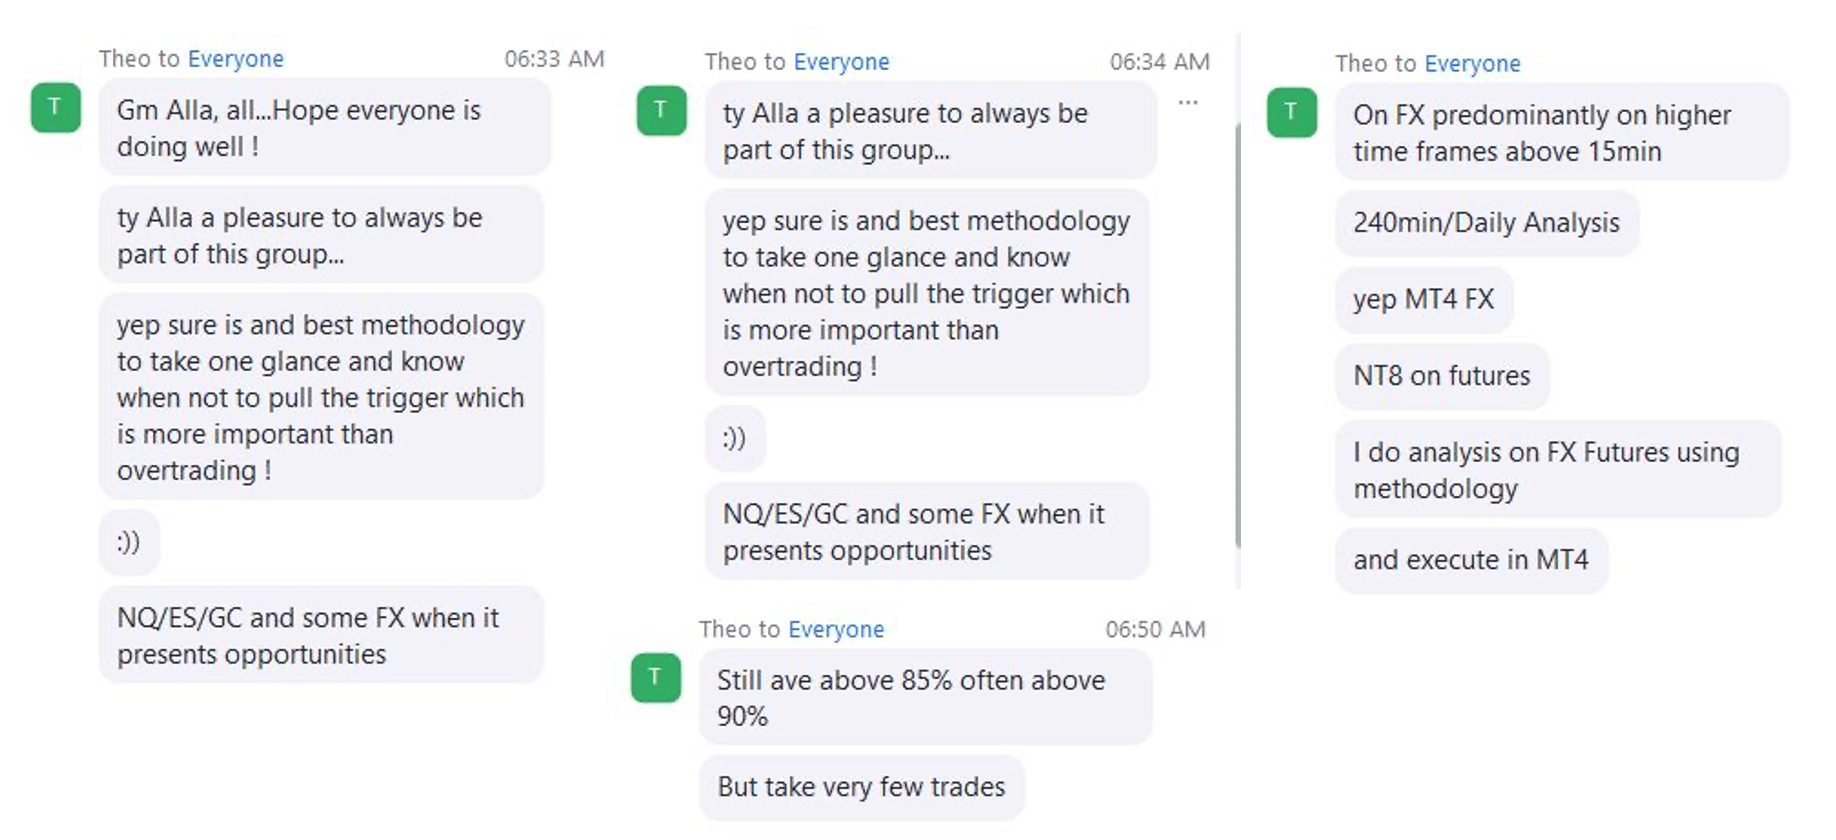Open the three-dot more options menu
Screen dimensions: 1836x840
tap(1187, 103)
